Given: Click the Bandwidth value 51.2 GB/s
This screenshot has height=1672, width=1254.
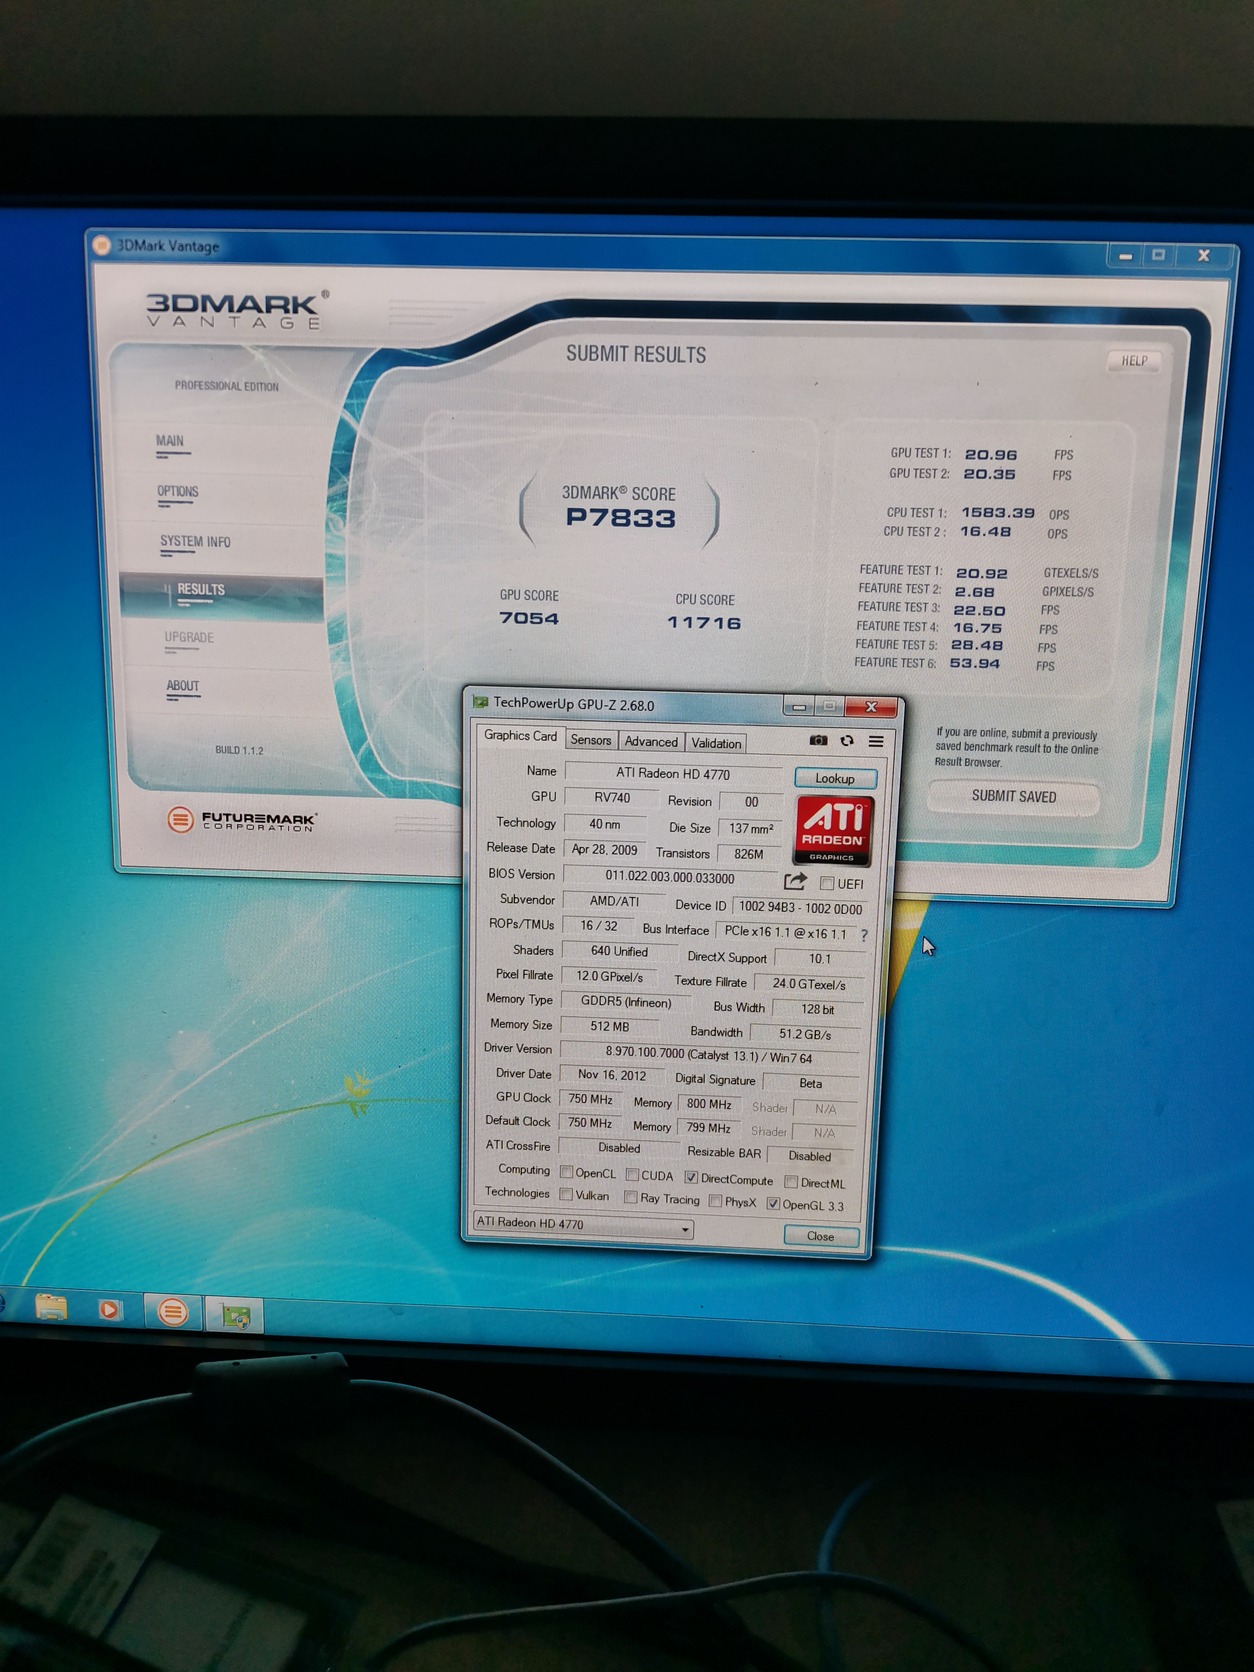Looking at the screenshot, I should point(805,1034).
